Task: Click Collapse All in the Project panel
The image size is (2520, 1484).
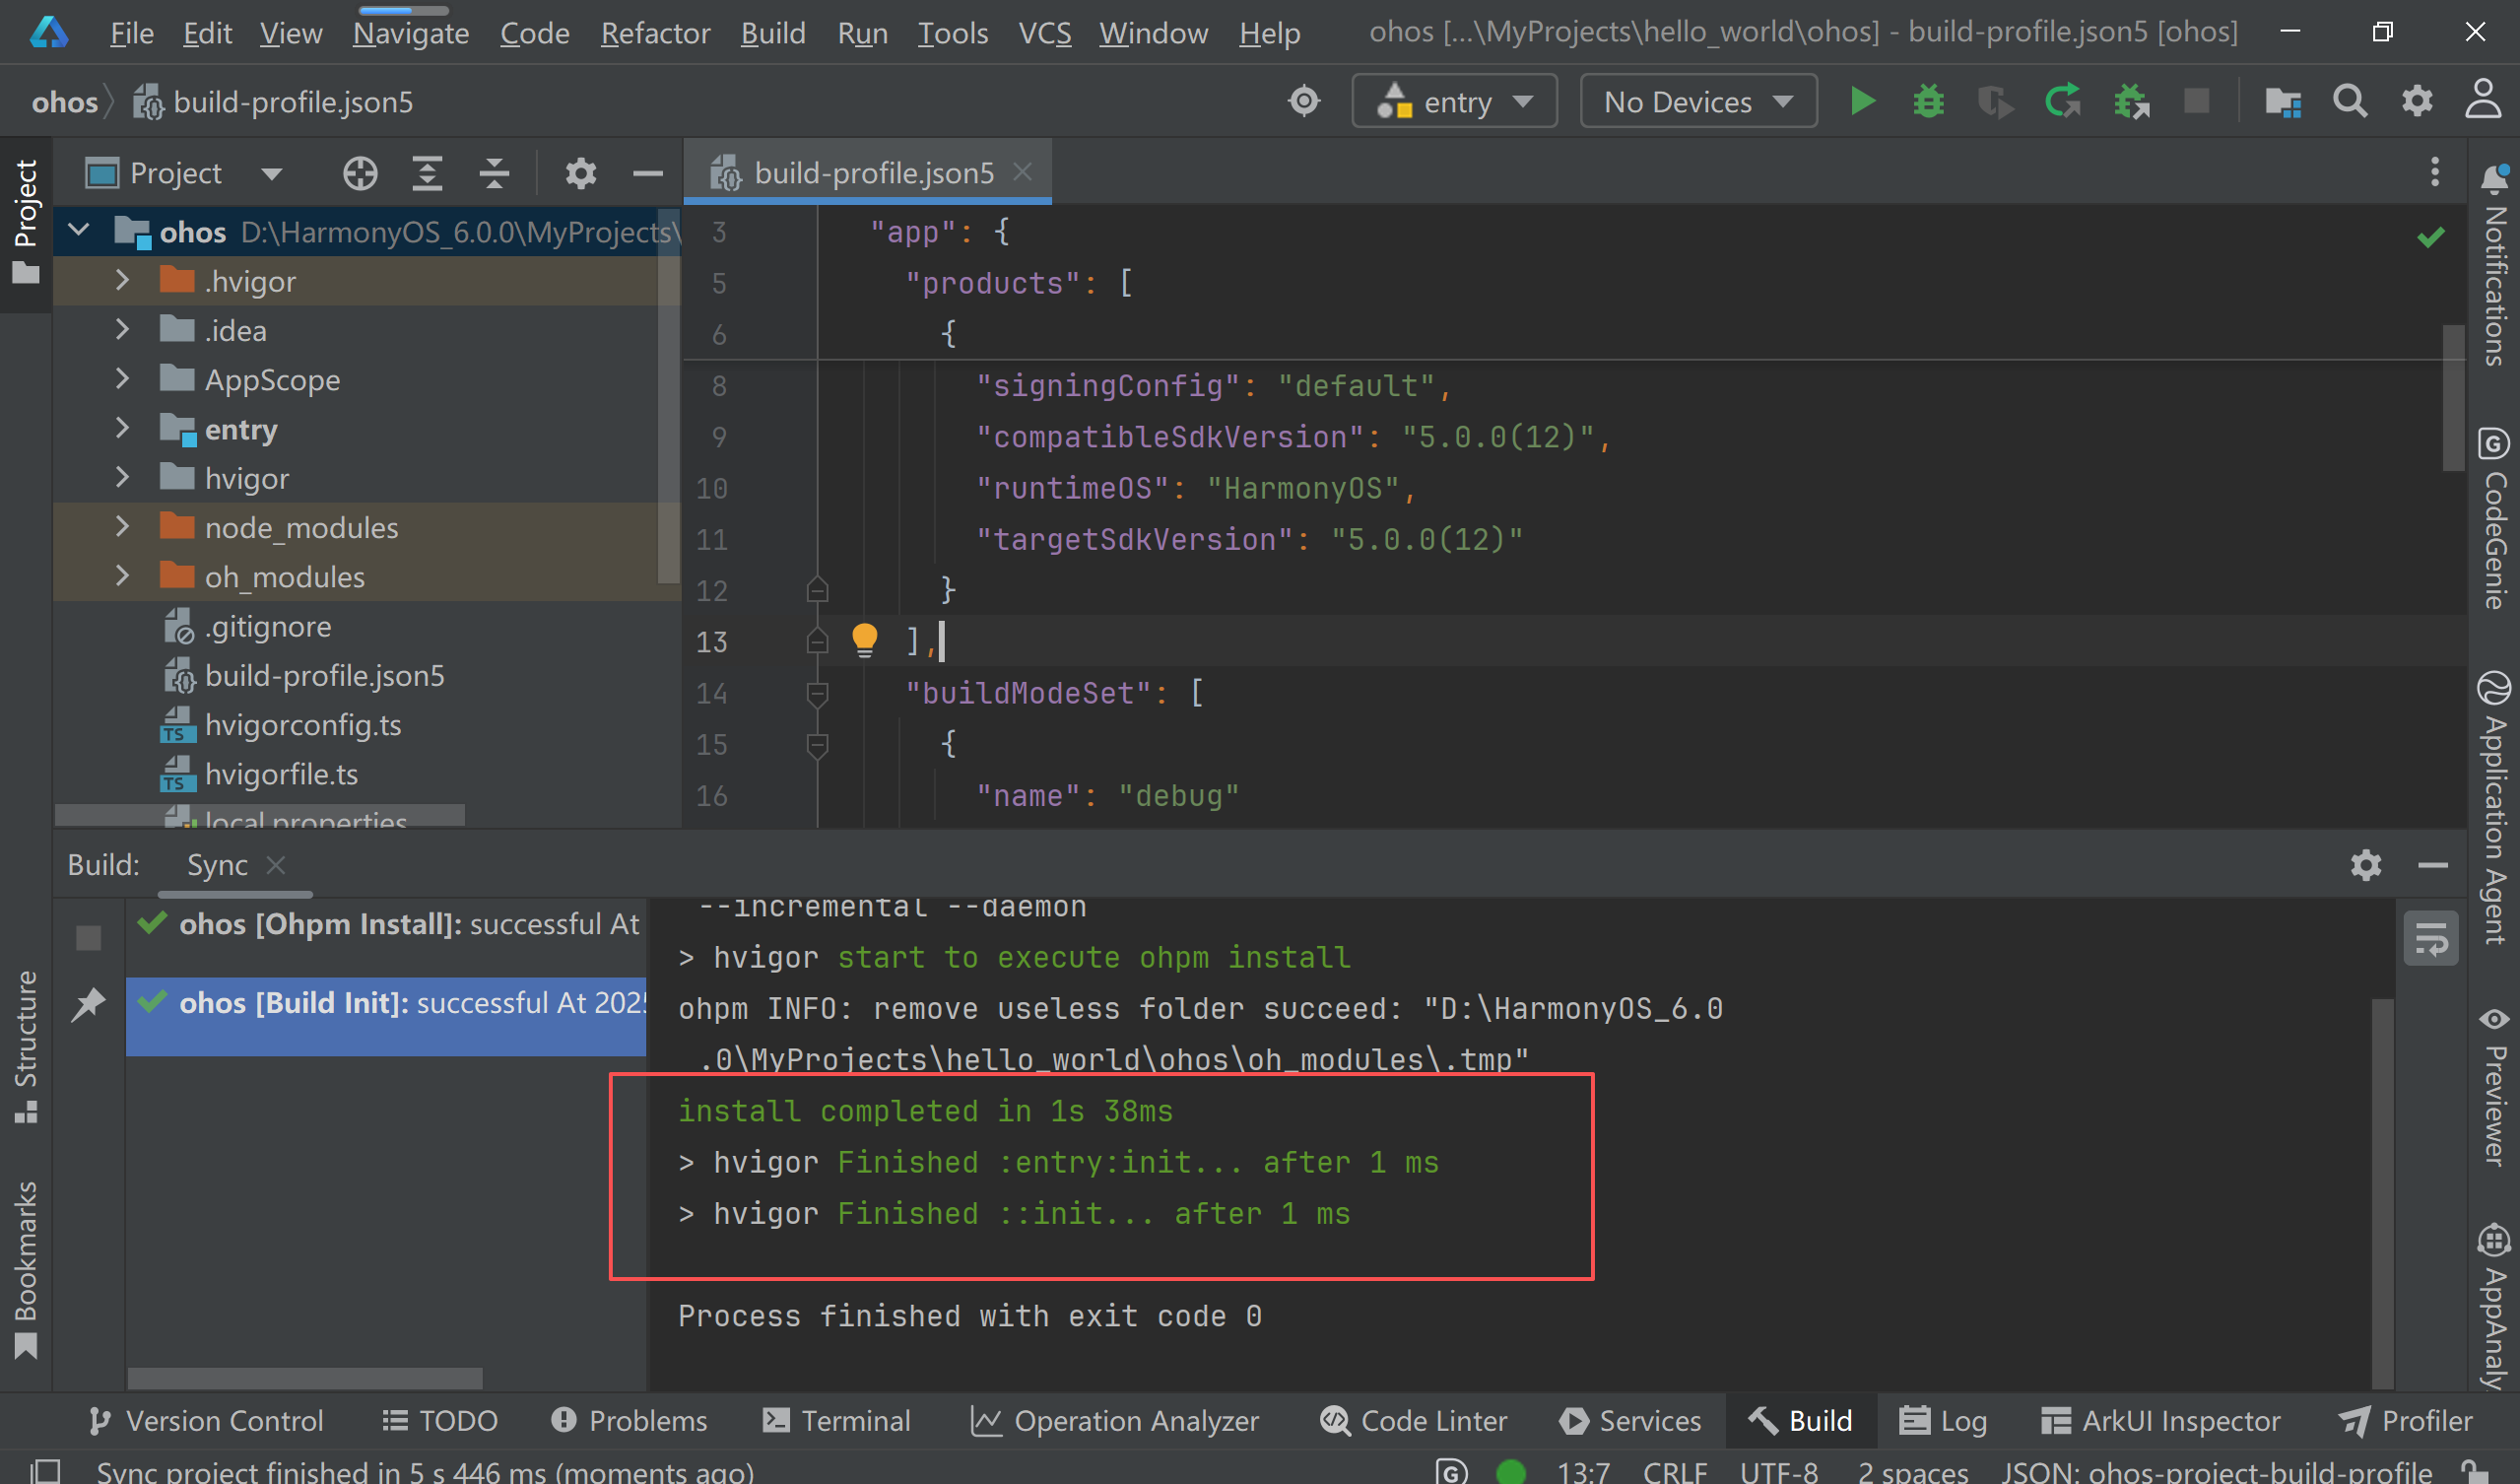Action: tap(494, 173)
